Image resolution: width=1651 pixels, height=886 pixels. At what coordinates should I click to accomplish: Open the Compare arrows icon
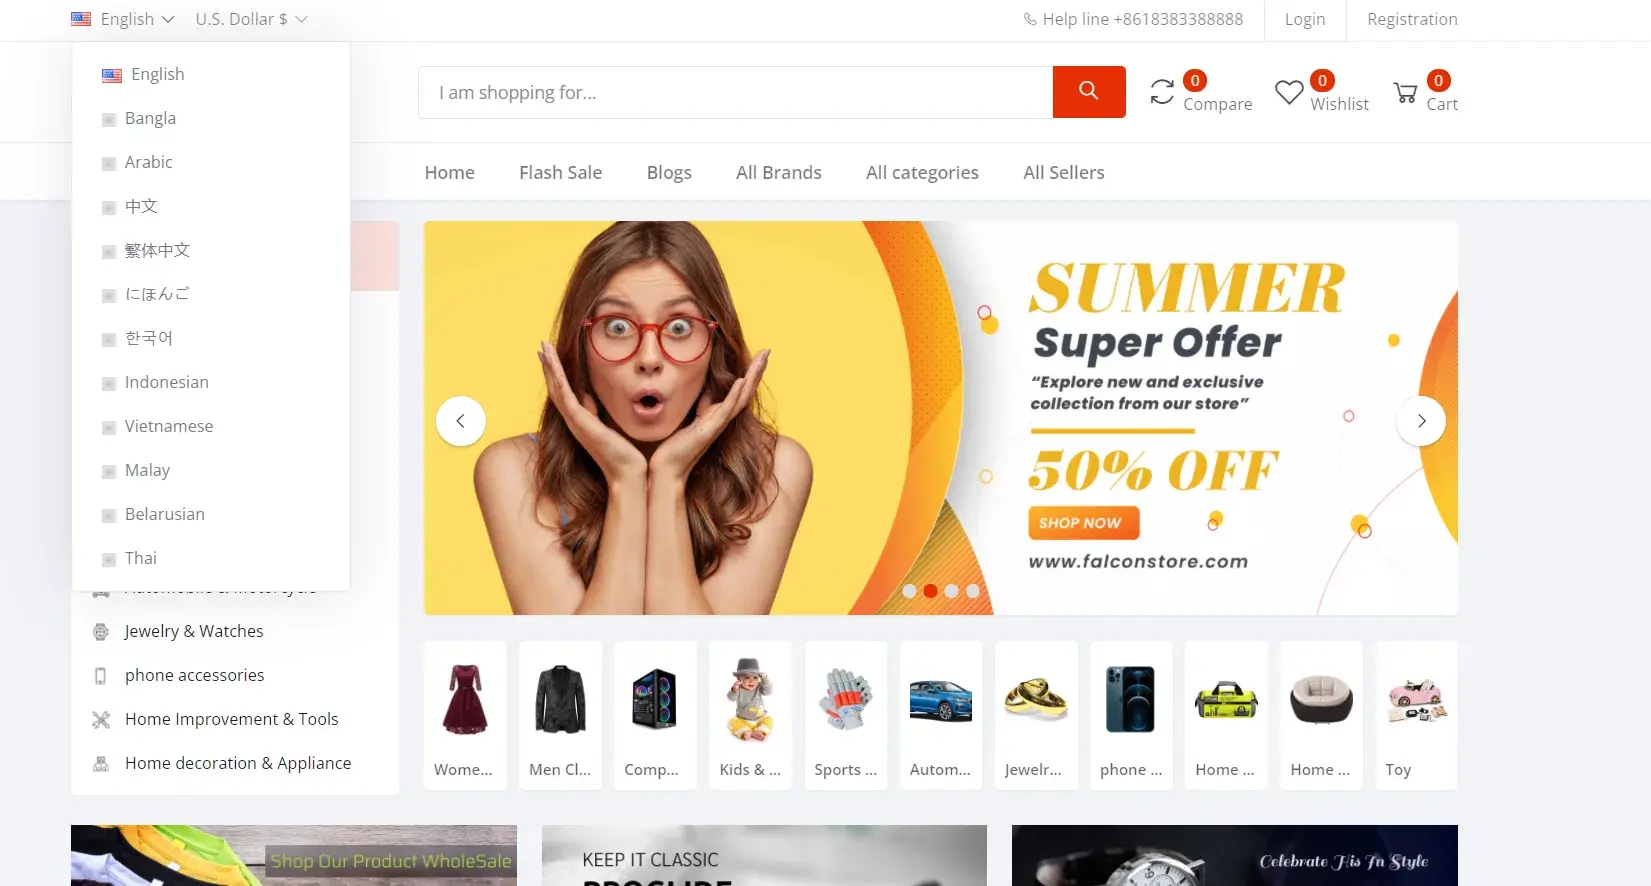[1162, 92]
